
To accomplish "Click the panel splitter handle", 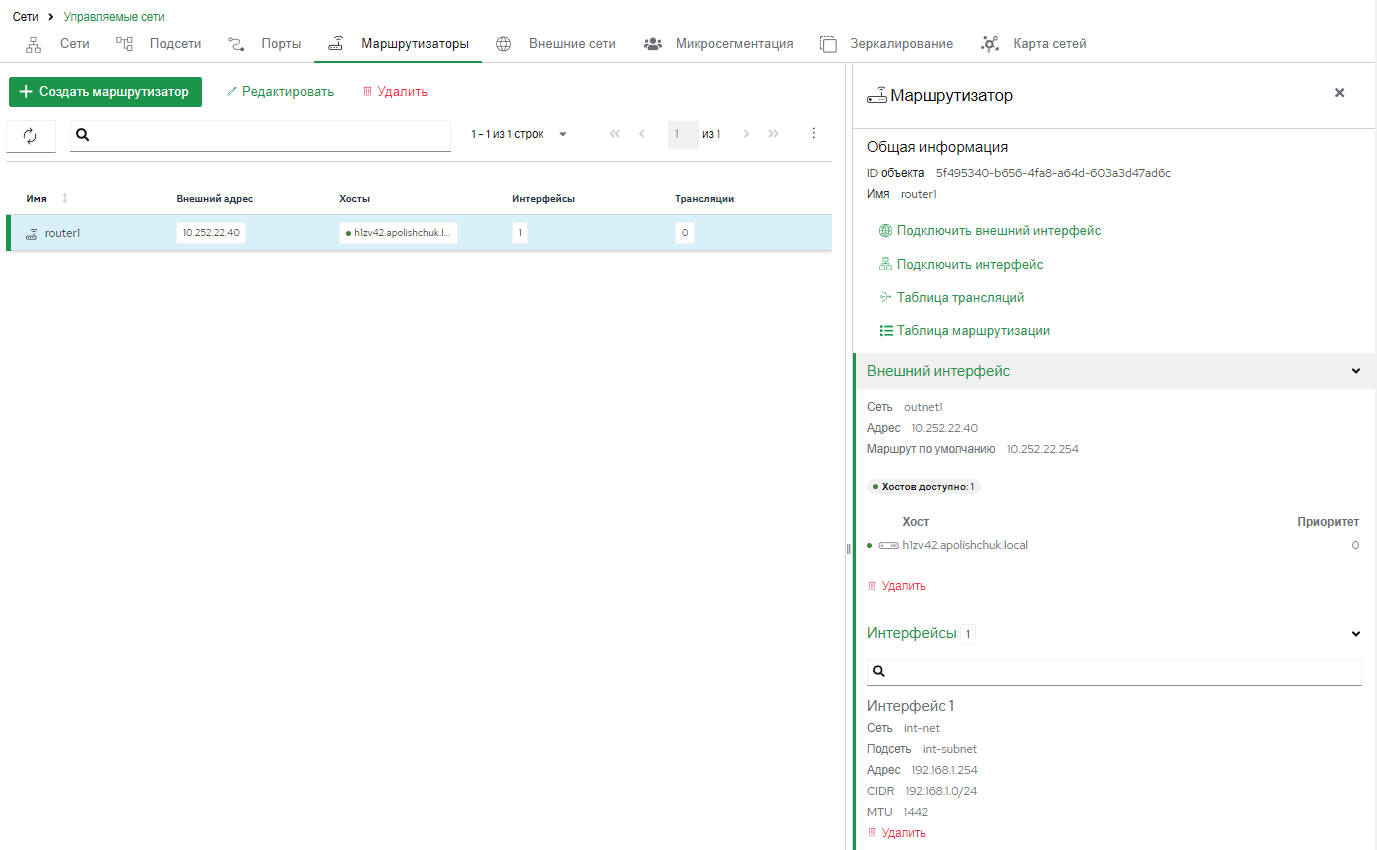I will [x=848, y=548].
